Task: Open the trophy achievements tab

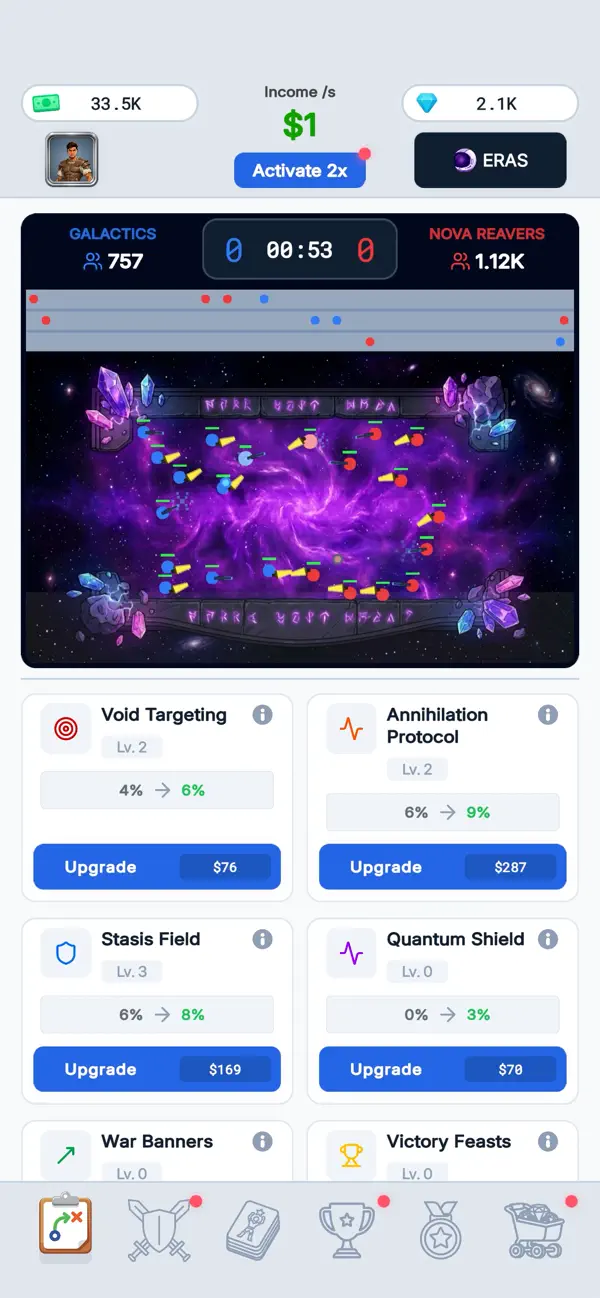Action: click(347, 1230)
